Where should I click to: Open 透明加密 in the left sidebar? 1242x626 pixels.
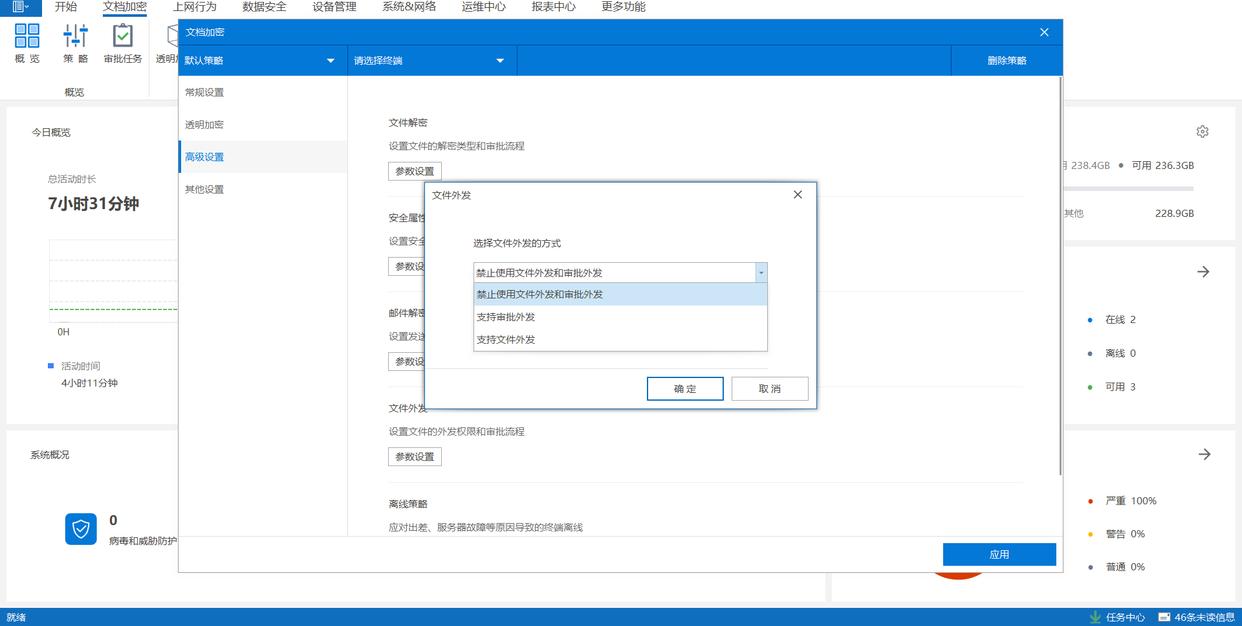[x=205, y=125]
